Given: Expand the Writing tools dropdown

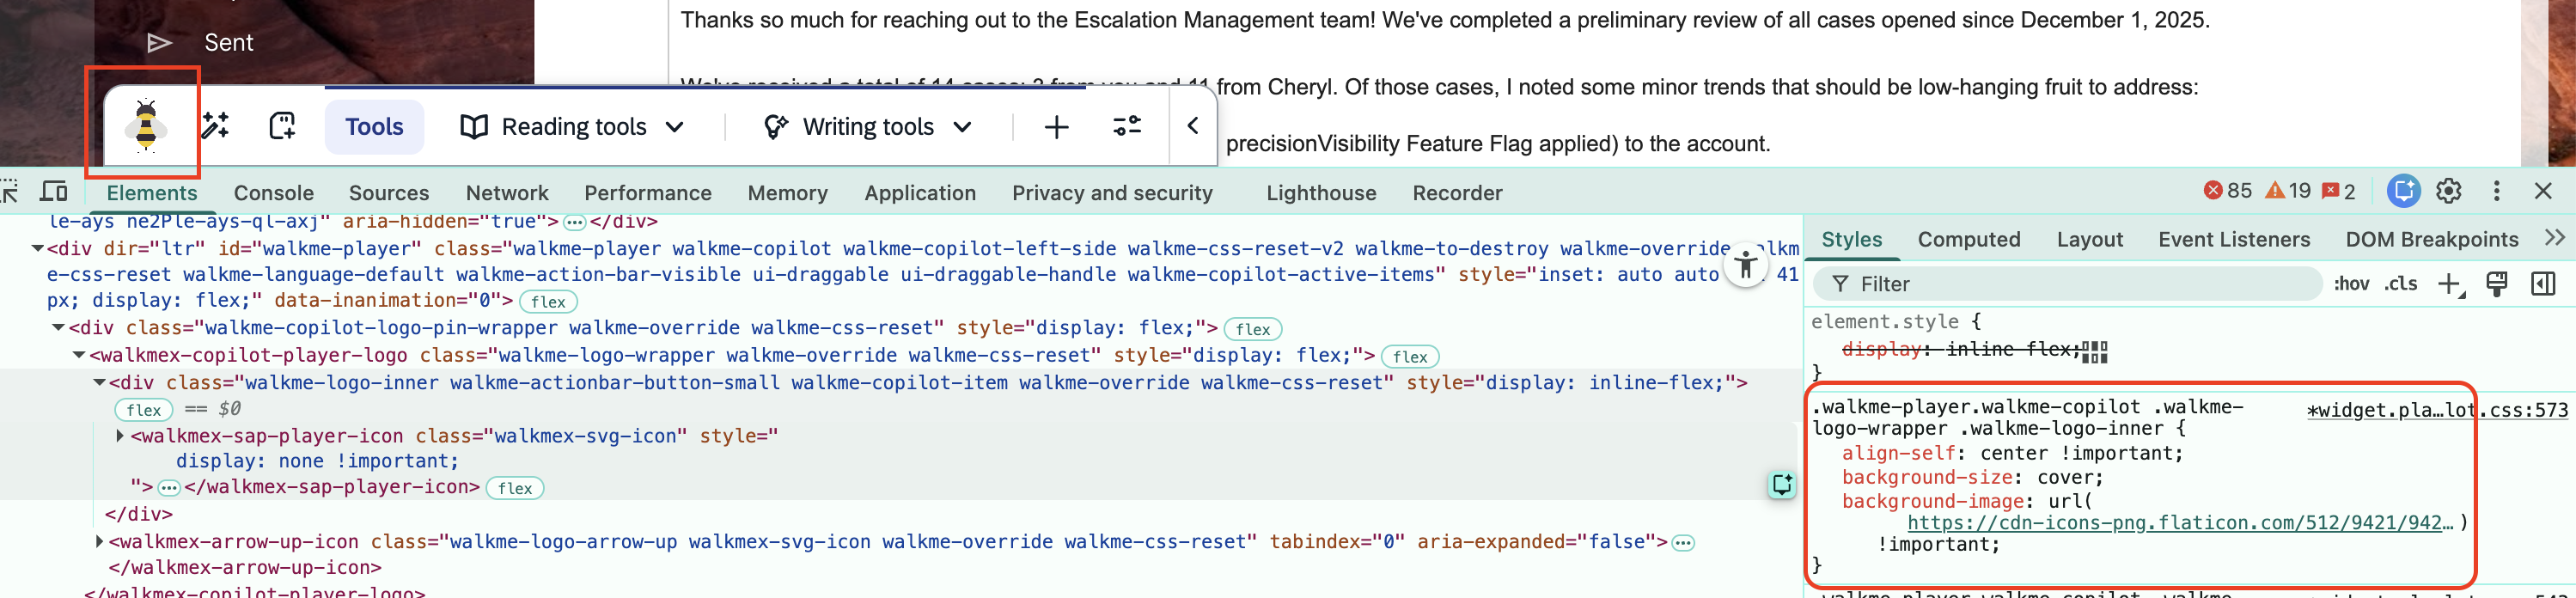Looking at the screenshot, I should pos(868,127).
